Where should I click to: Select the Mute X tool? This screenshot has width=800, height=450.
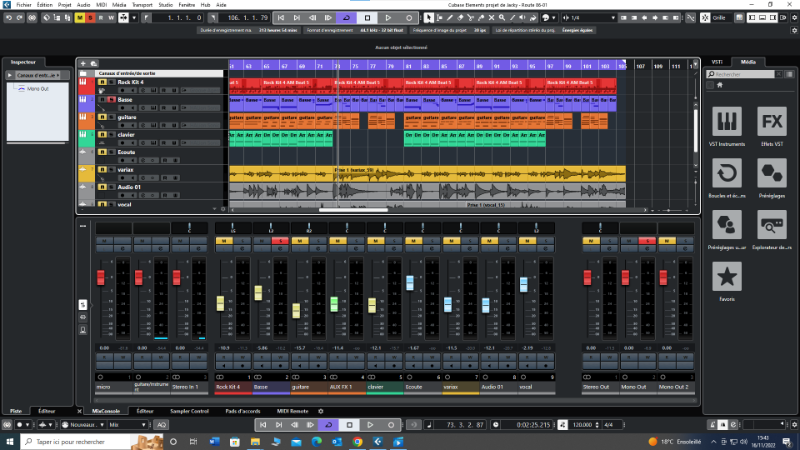pos(491,18)
